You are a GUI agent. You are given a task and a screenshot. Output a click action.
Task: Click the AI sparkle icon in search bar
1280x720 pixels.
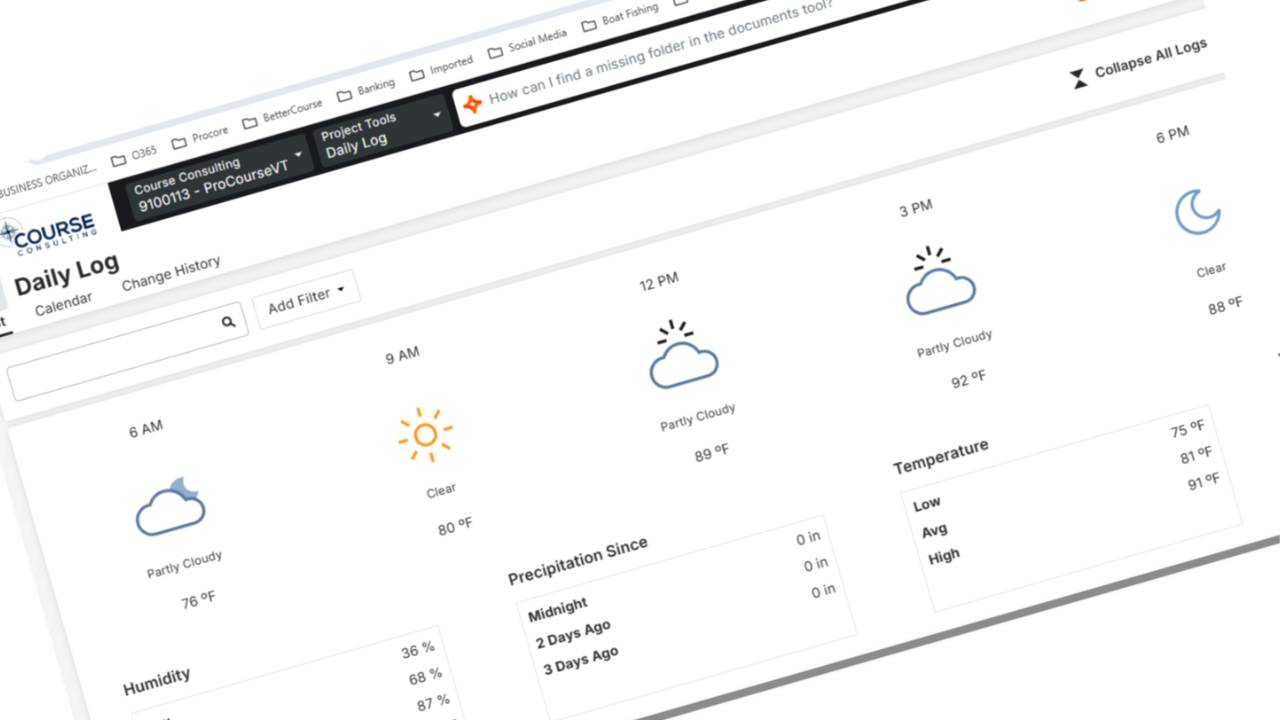473,103
